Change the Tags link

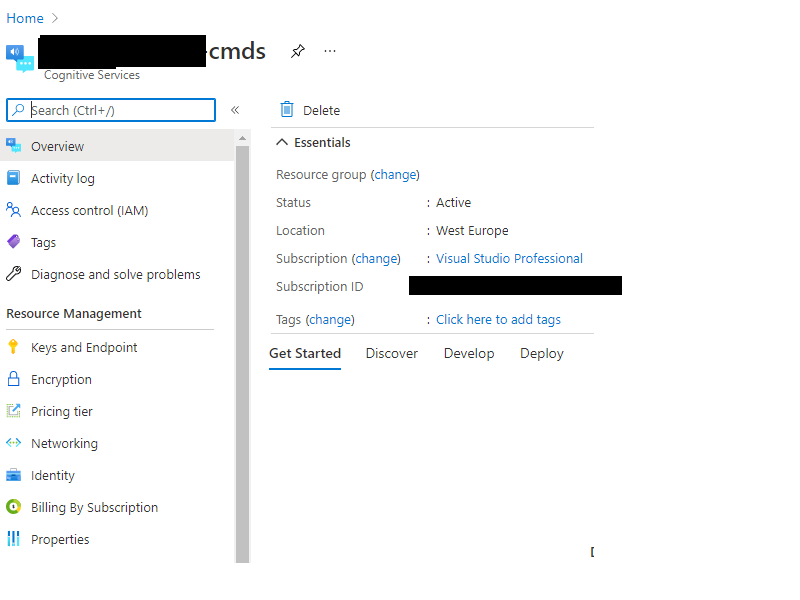click(x=330, y=319)
